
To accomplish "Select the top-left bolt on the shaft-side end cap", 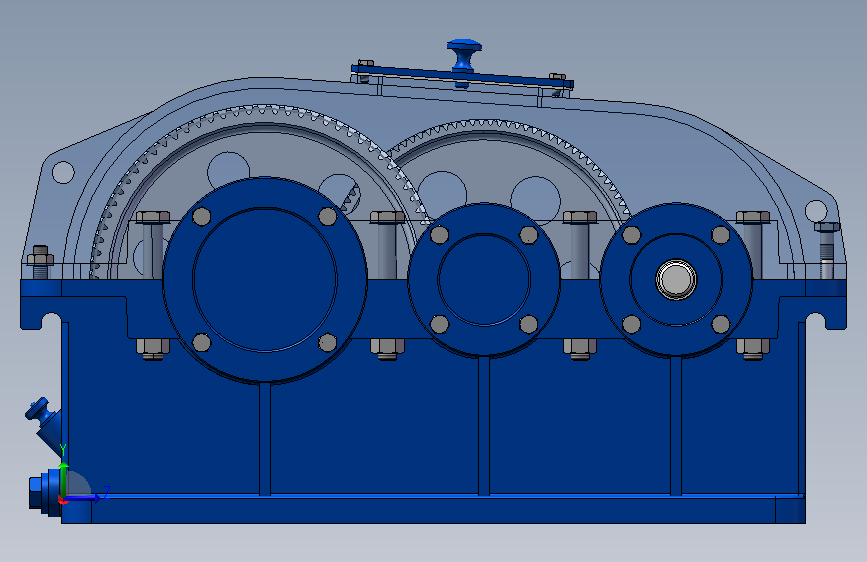I will click(631, 235).
